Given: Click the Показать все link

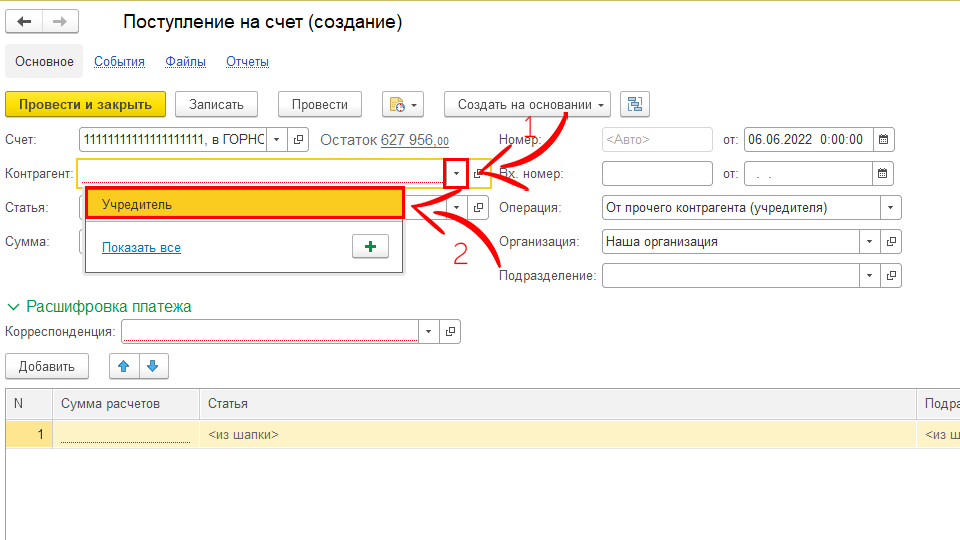Looking at the screenshot, I should pos(141,247).
